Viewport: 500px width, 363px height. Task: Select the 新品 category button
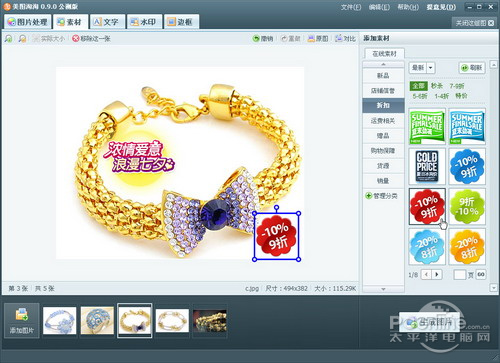383,76
